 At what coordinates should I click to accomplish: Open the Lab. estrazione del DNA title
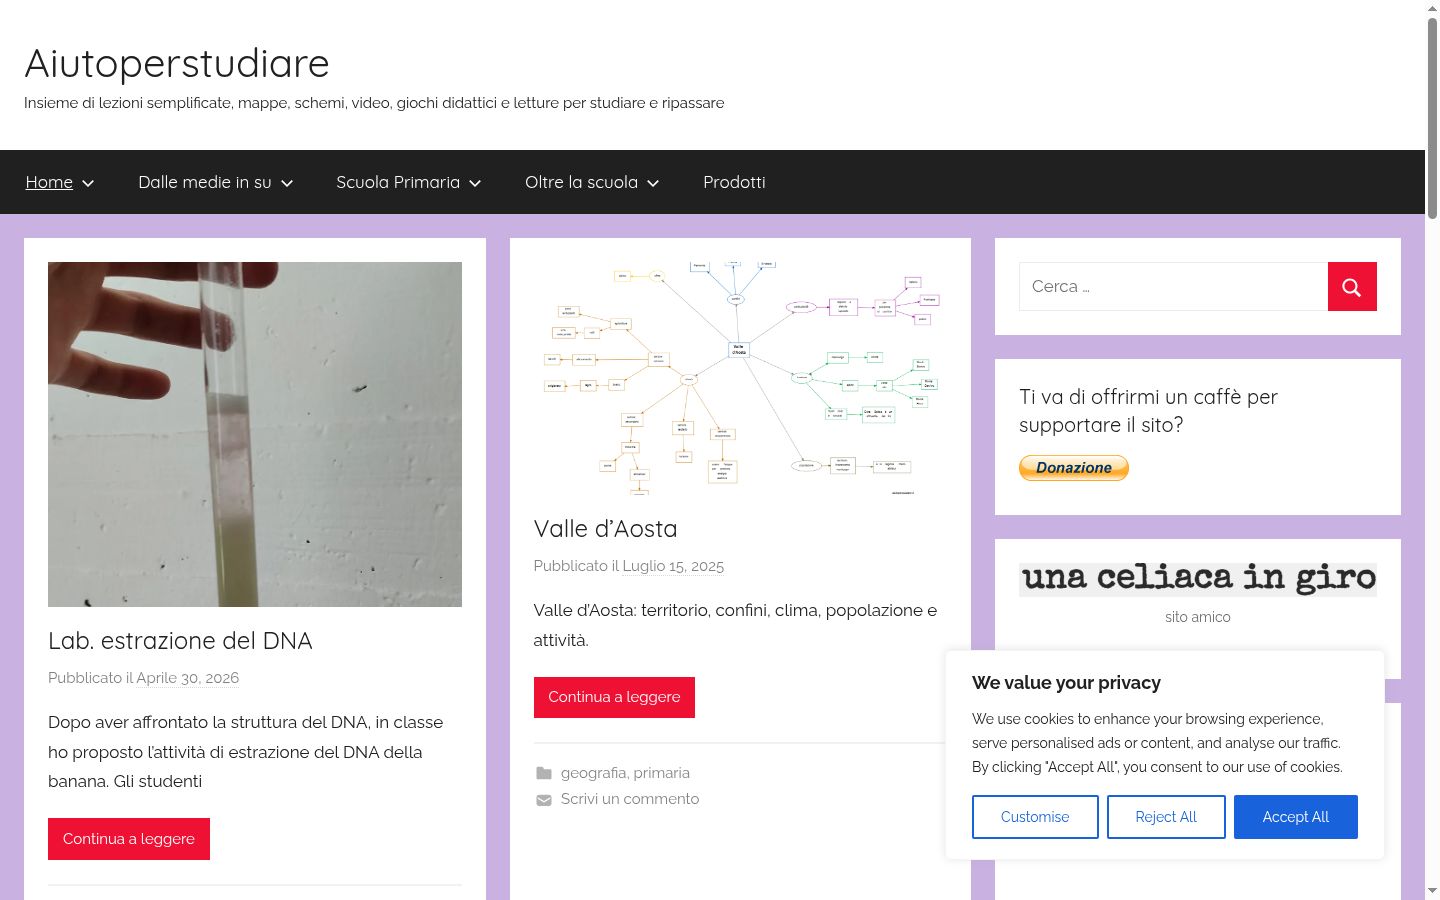[x=180, y=640]
